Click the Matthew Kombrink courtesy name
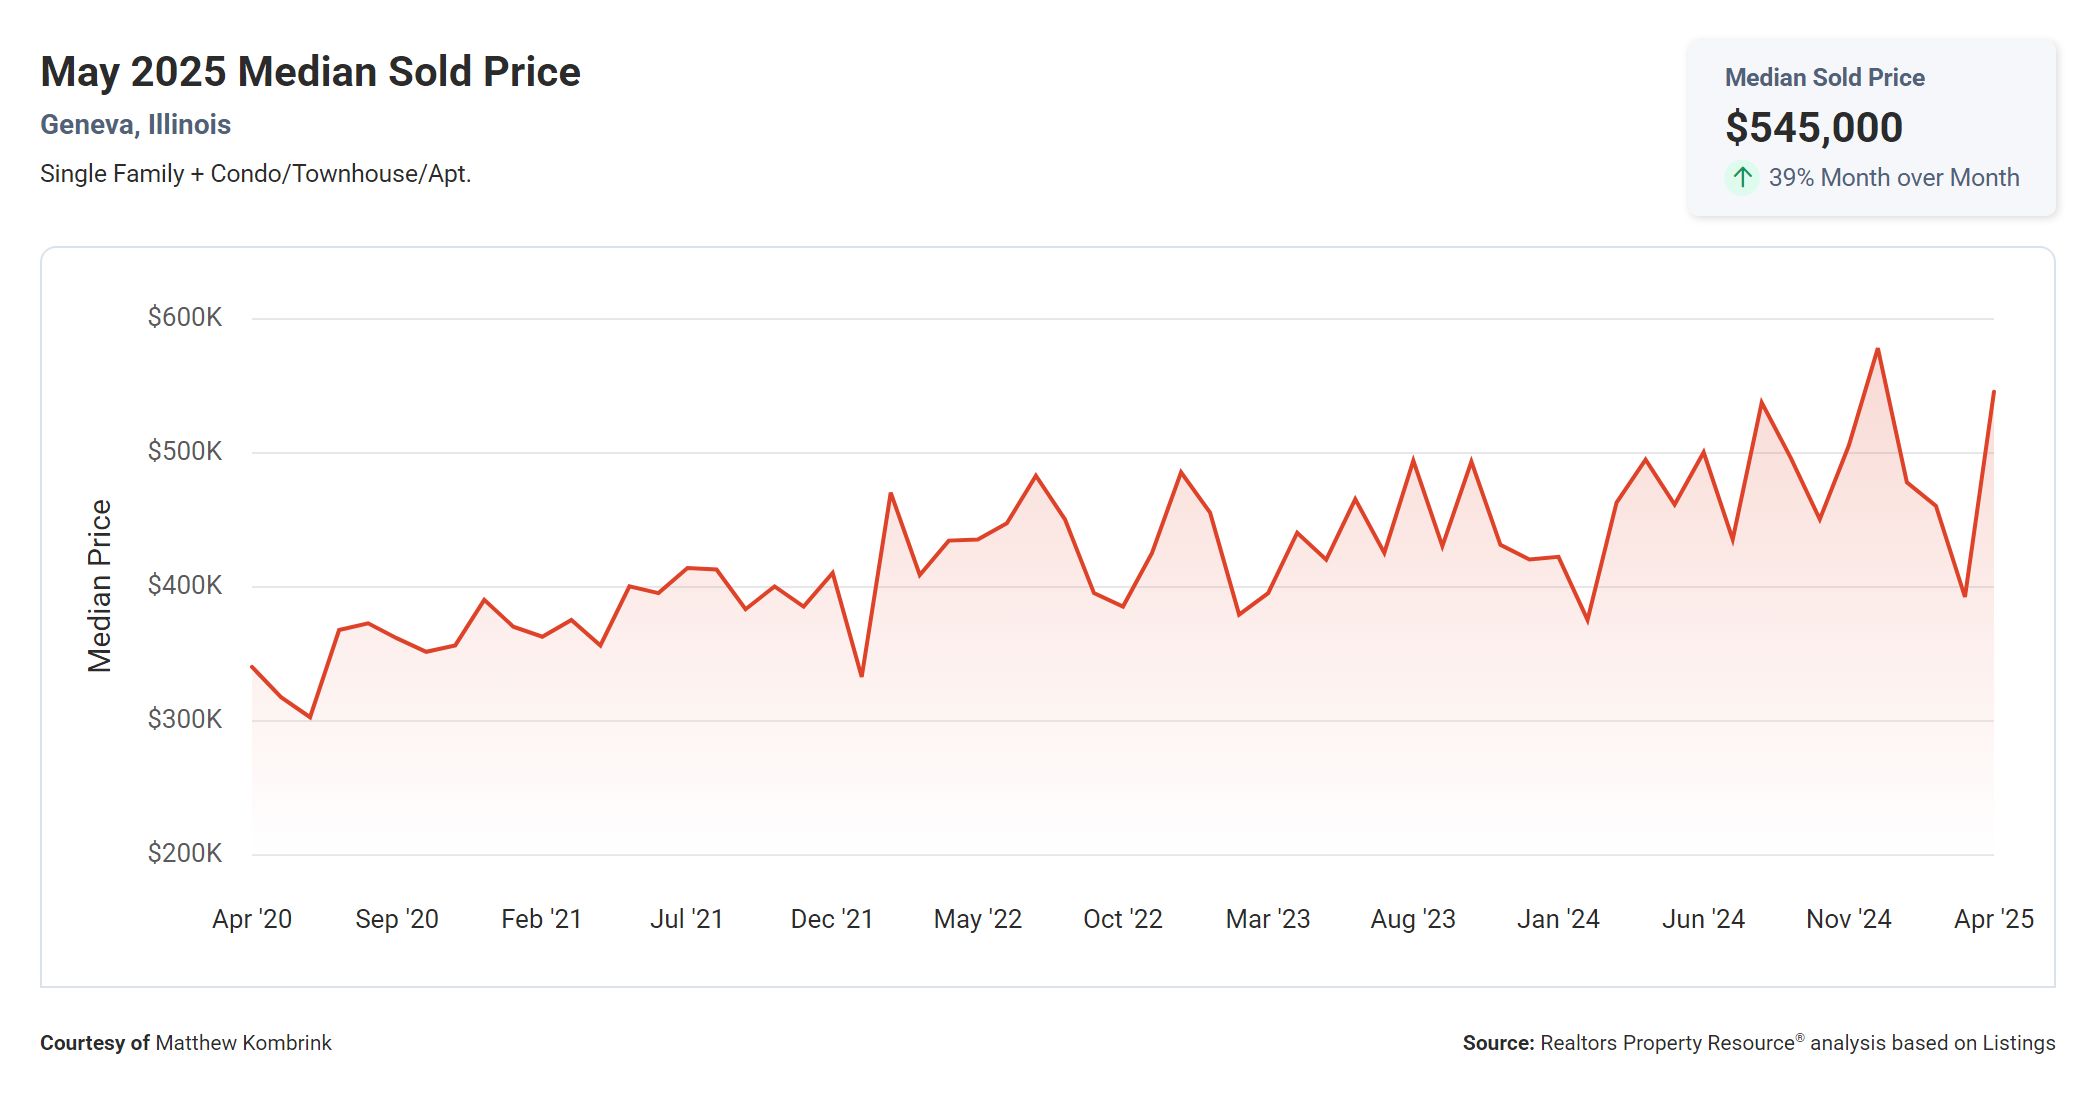The width and height of the screenshot is (2096, 1100). pyautogui.click(x=243, y=1043)
